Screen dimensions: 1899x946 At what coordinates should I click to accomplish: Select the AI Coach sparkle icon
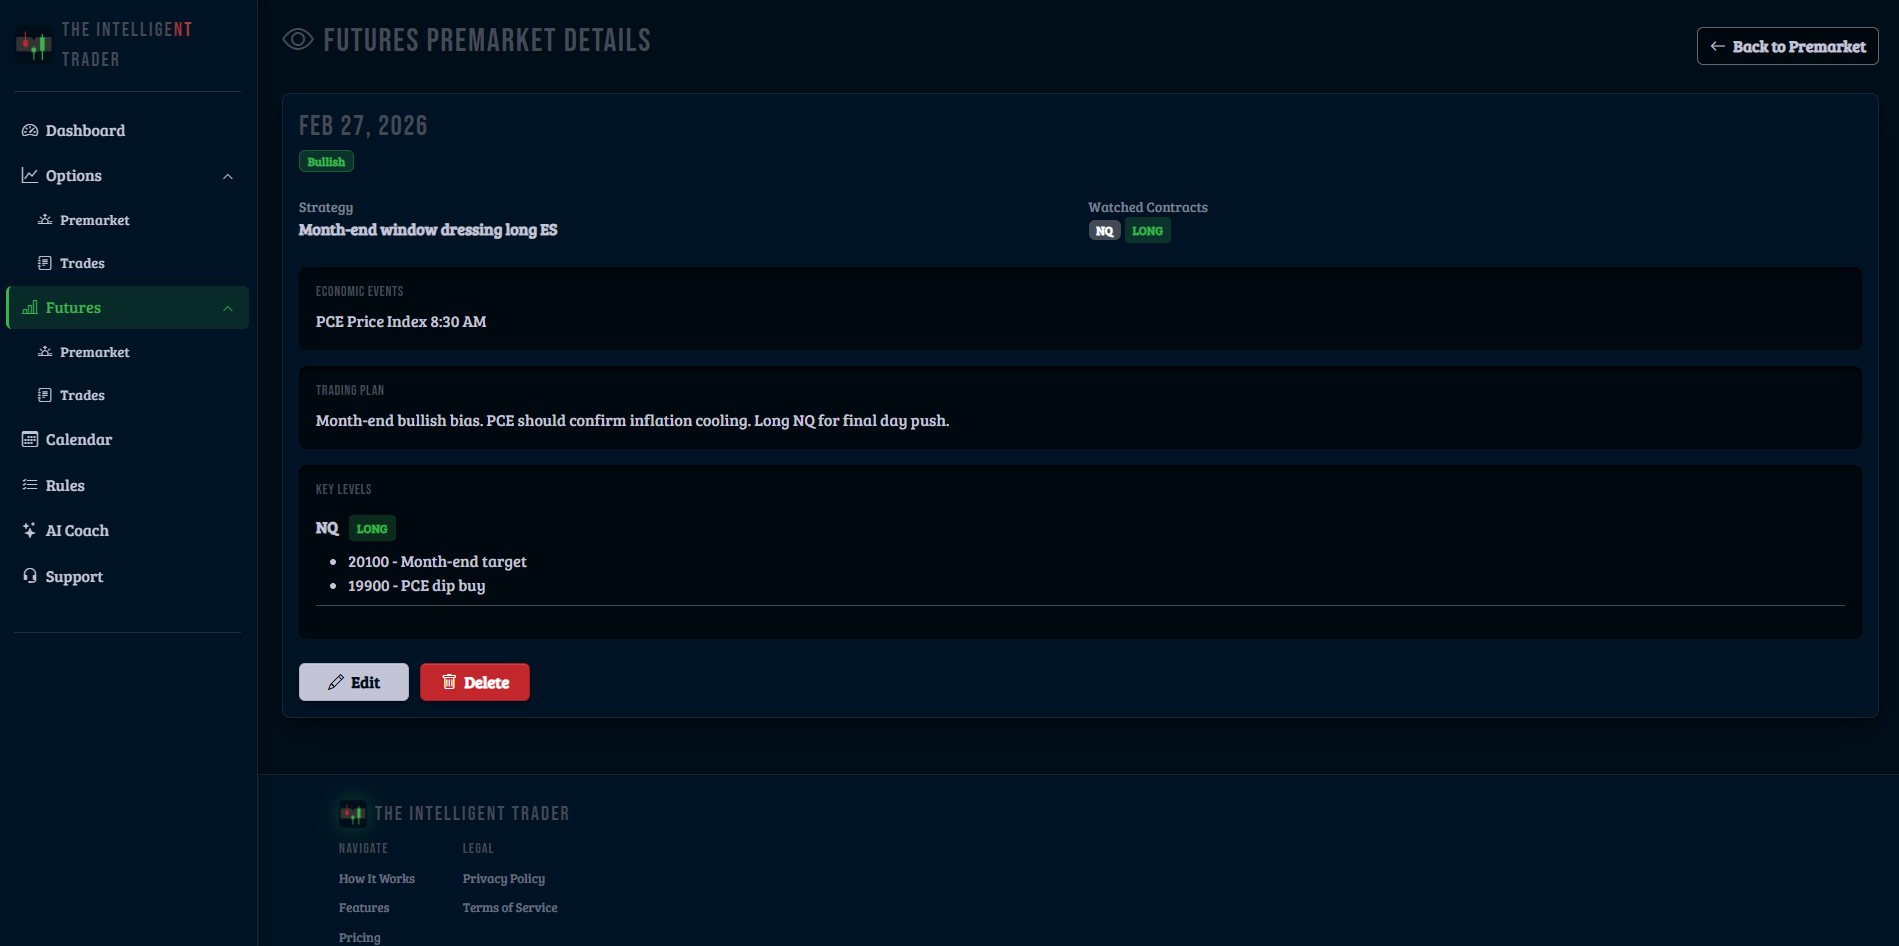coord(30,530)
